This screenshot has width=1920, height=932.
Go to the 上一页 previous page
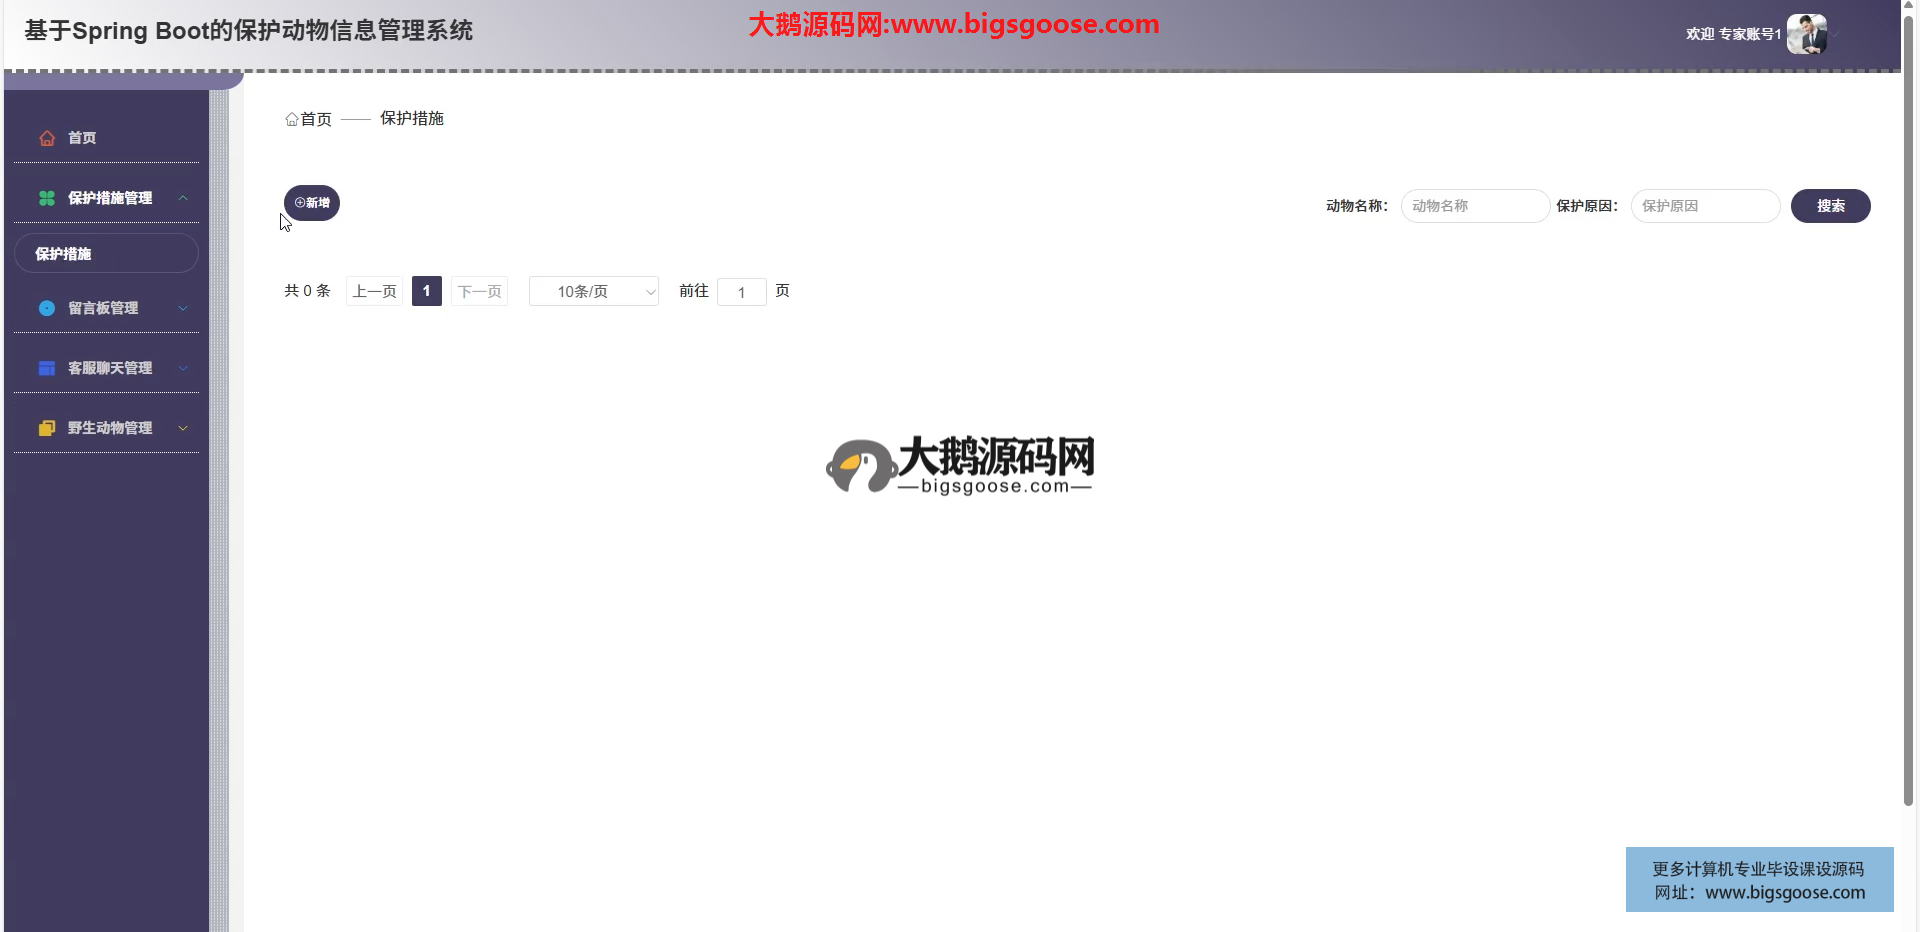coord(374,291)
